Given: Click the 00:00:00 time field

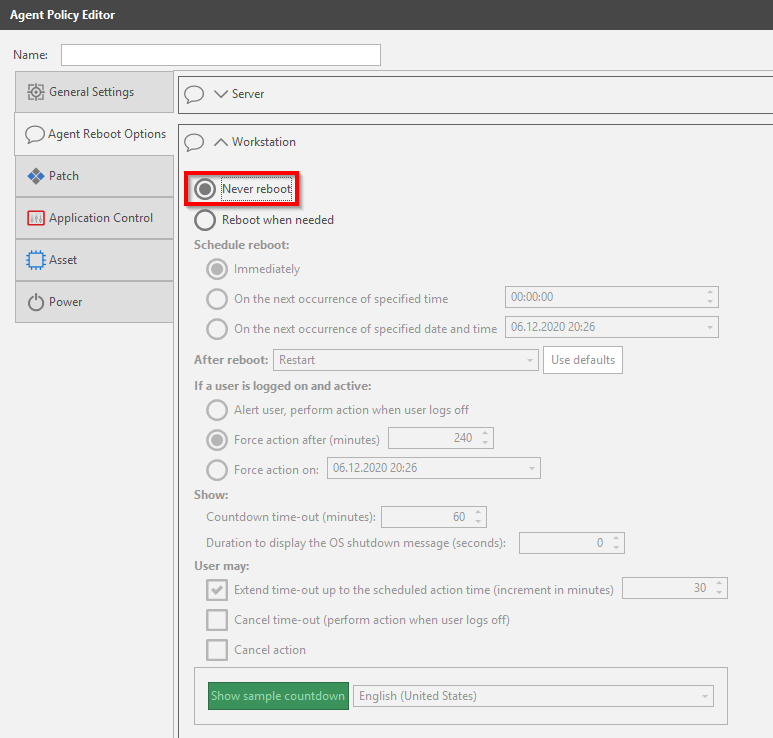Looking at the screenshot, I should [x=612, y=297].
